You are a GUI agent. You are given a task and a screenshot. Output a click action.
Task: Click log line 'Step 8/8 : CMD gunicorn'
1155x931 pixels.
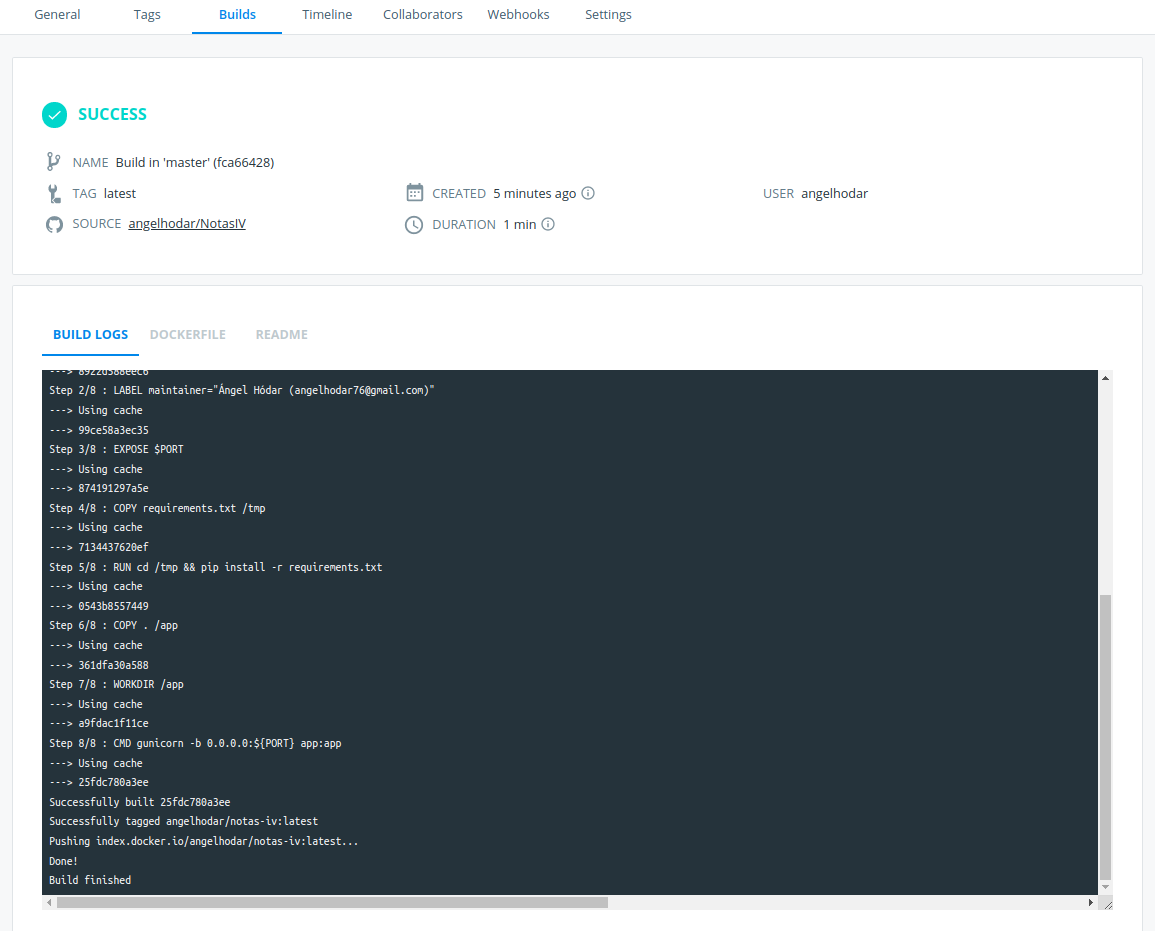point(195,743)
